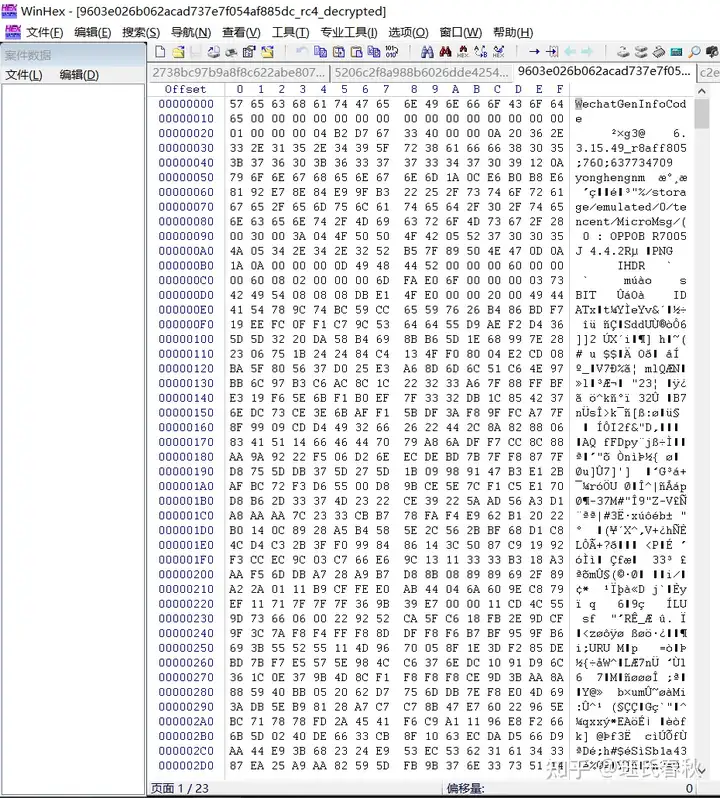Click the Clone disk icon
This screenshot has height=798, width=720.
[x=641, y=51]
